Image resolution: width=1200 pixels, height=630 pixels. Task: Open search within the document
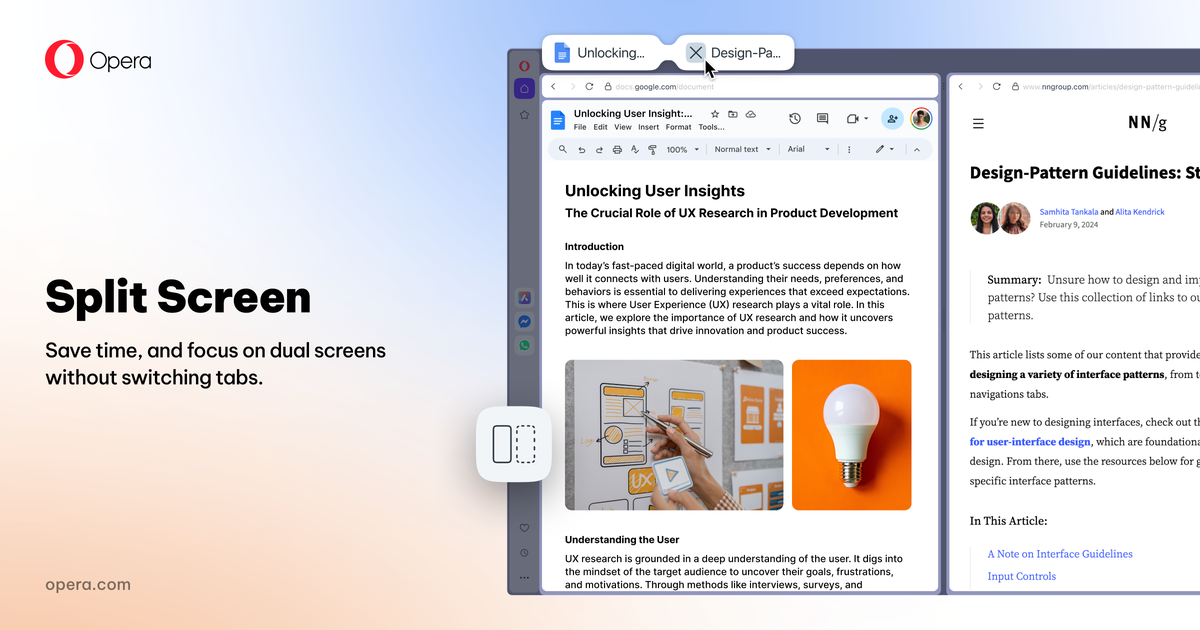pyautogui.click(x=562, y=148)
